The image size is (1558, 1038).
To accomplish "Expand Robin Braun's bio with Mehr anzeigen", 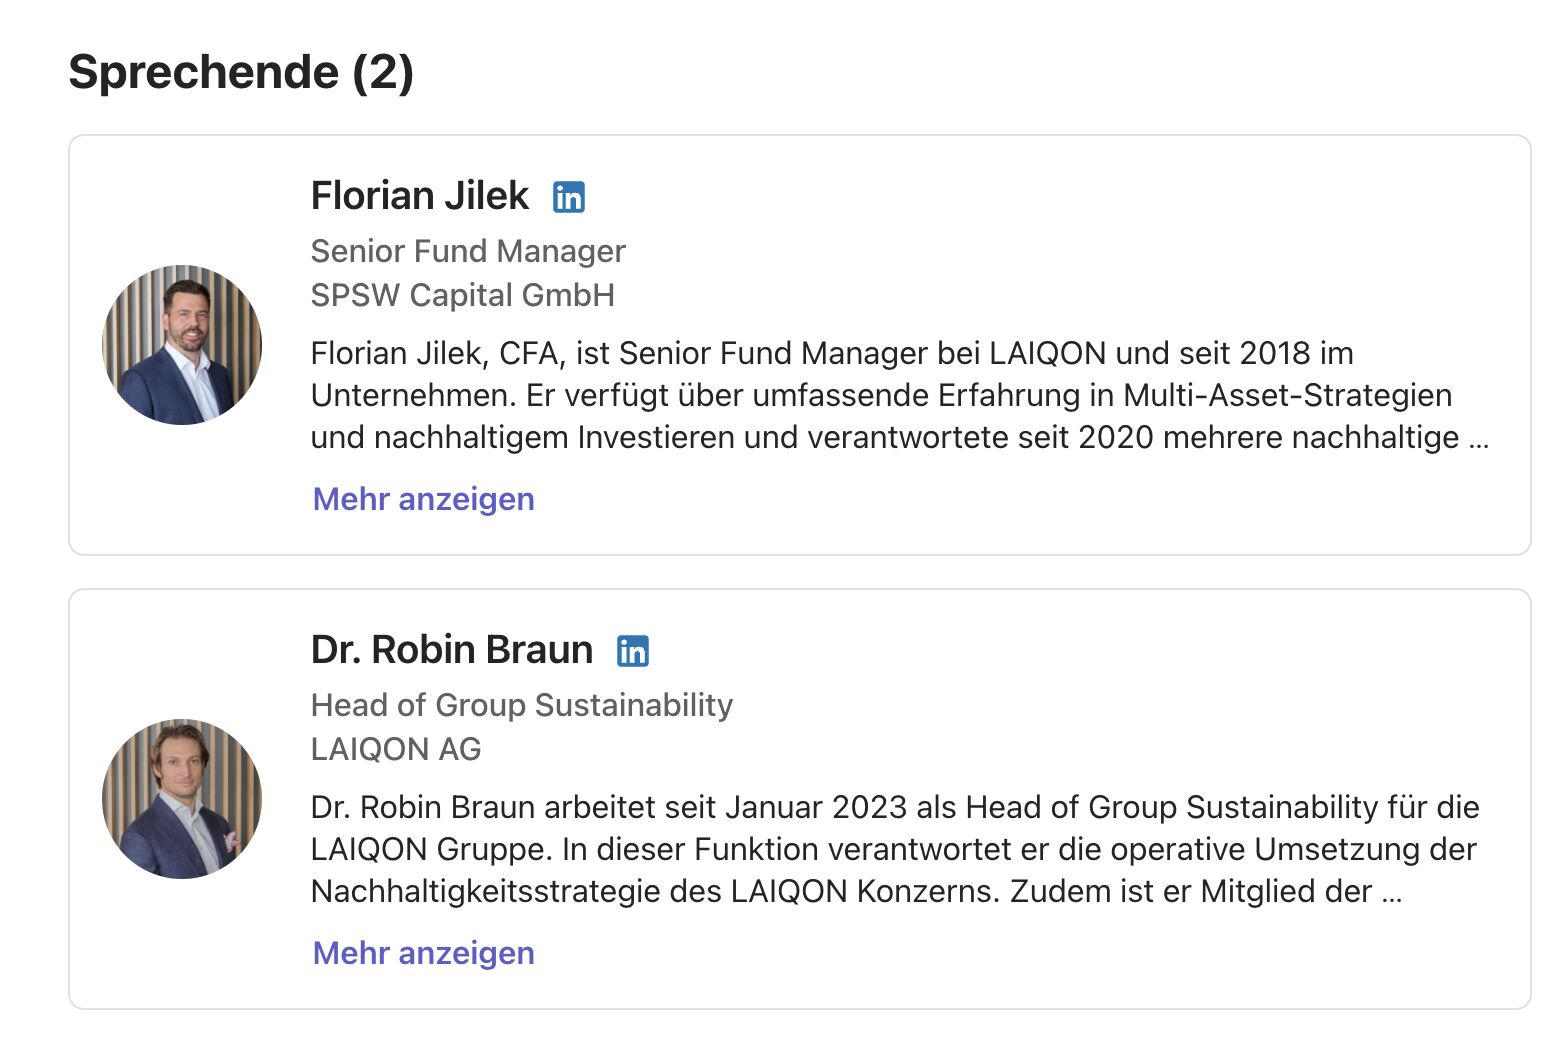I will point(423,953).
